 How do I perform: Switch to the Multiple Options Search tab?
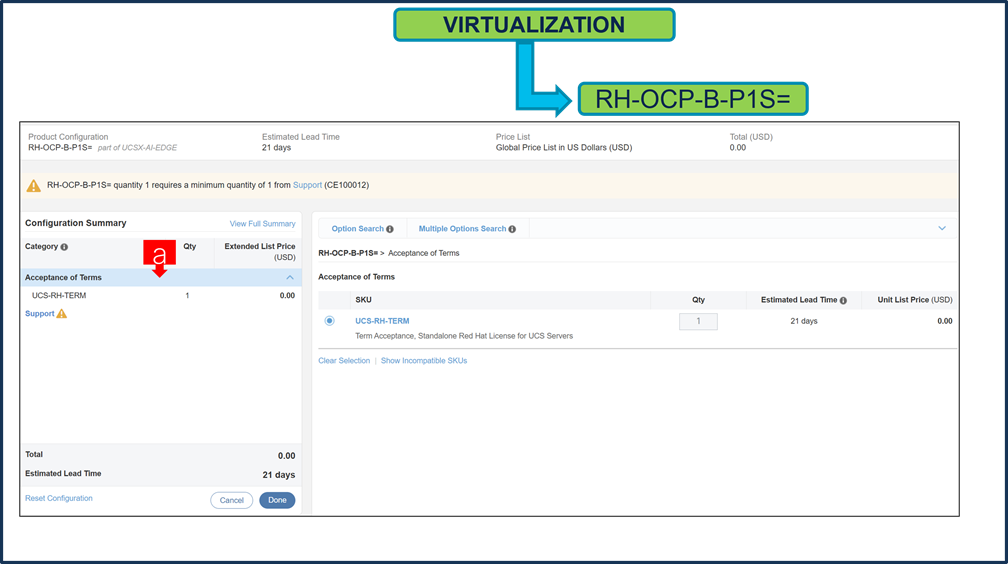[467, 229]
